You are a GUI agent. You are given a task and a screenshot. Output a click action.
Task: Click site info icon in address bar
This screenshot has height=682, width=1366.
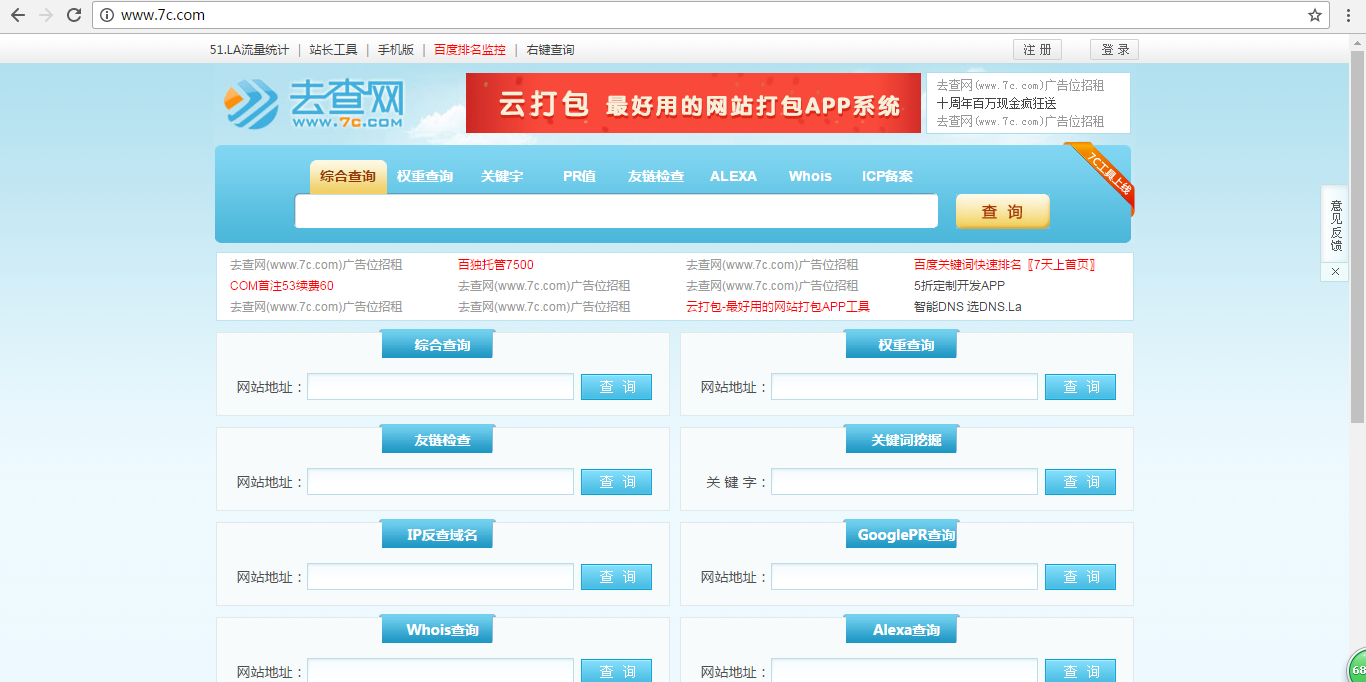pyautogui.click(x=107, y=15)
